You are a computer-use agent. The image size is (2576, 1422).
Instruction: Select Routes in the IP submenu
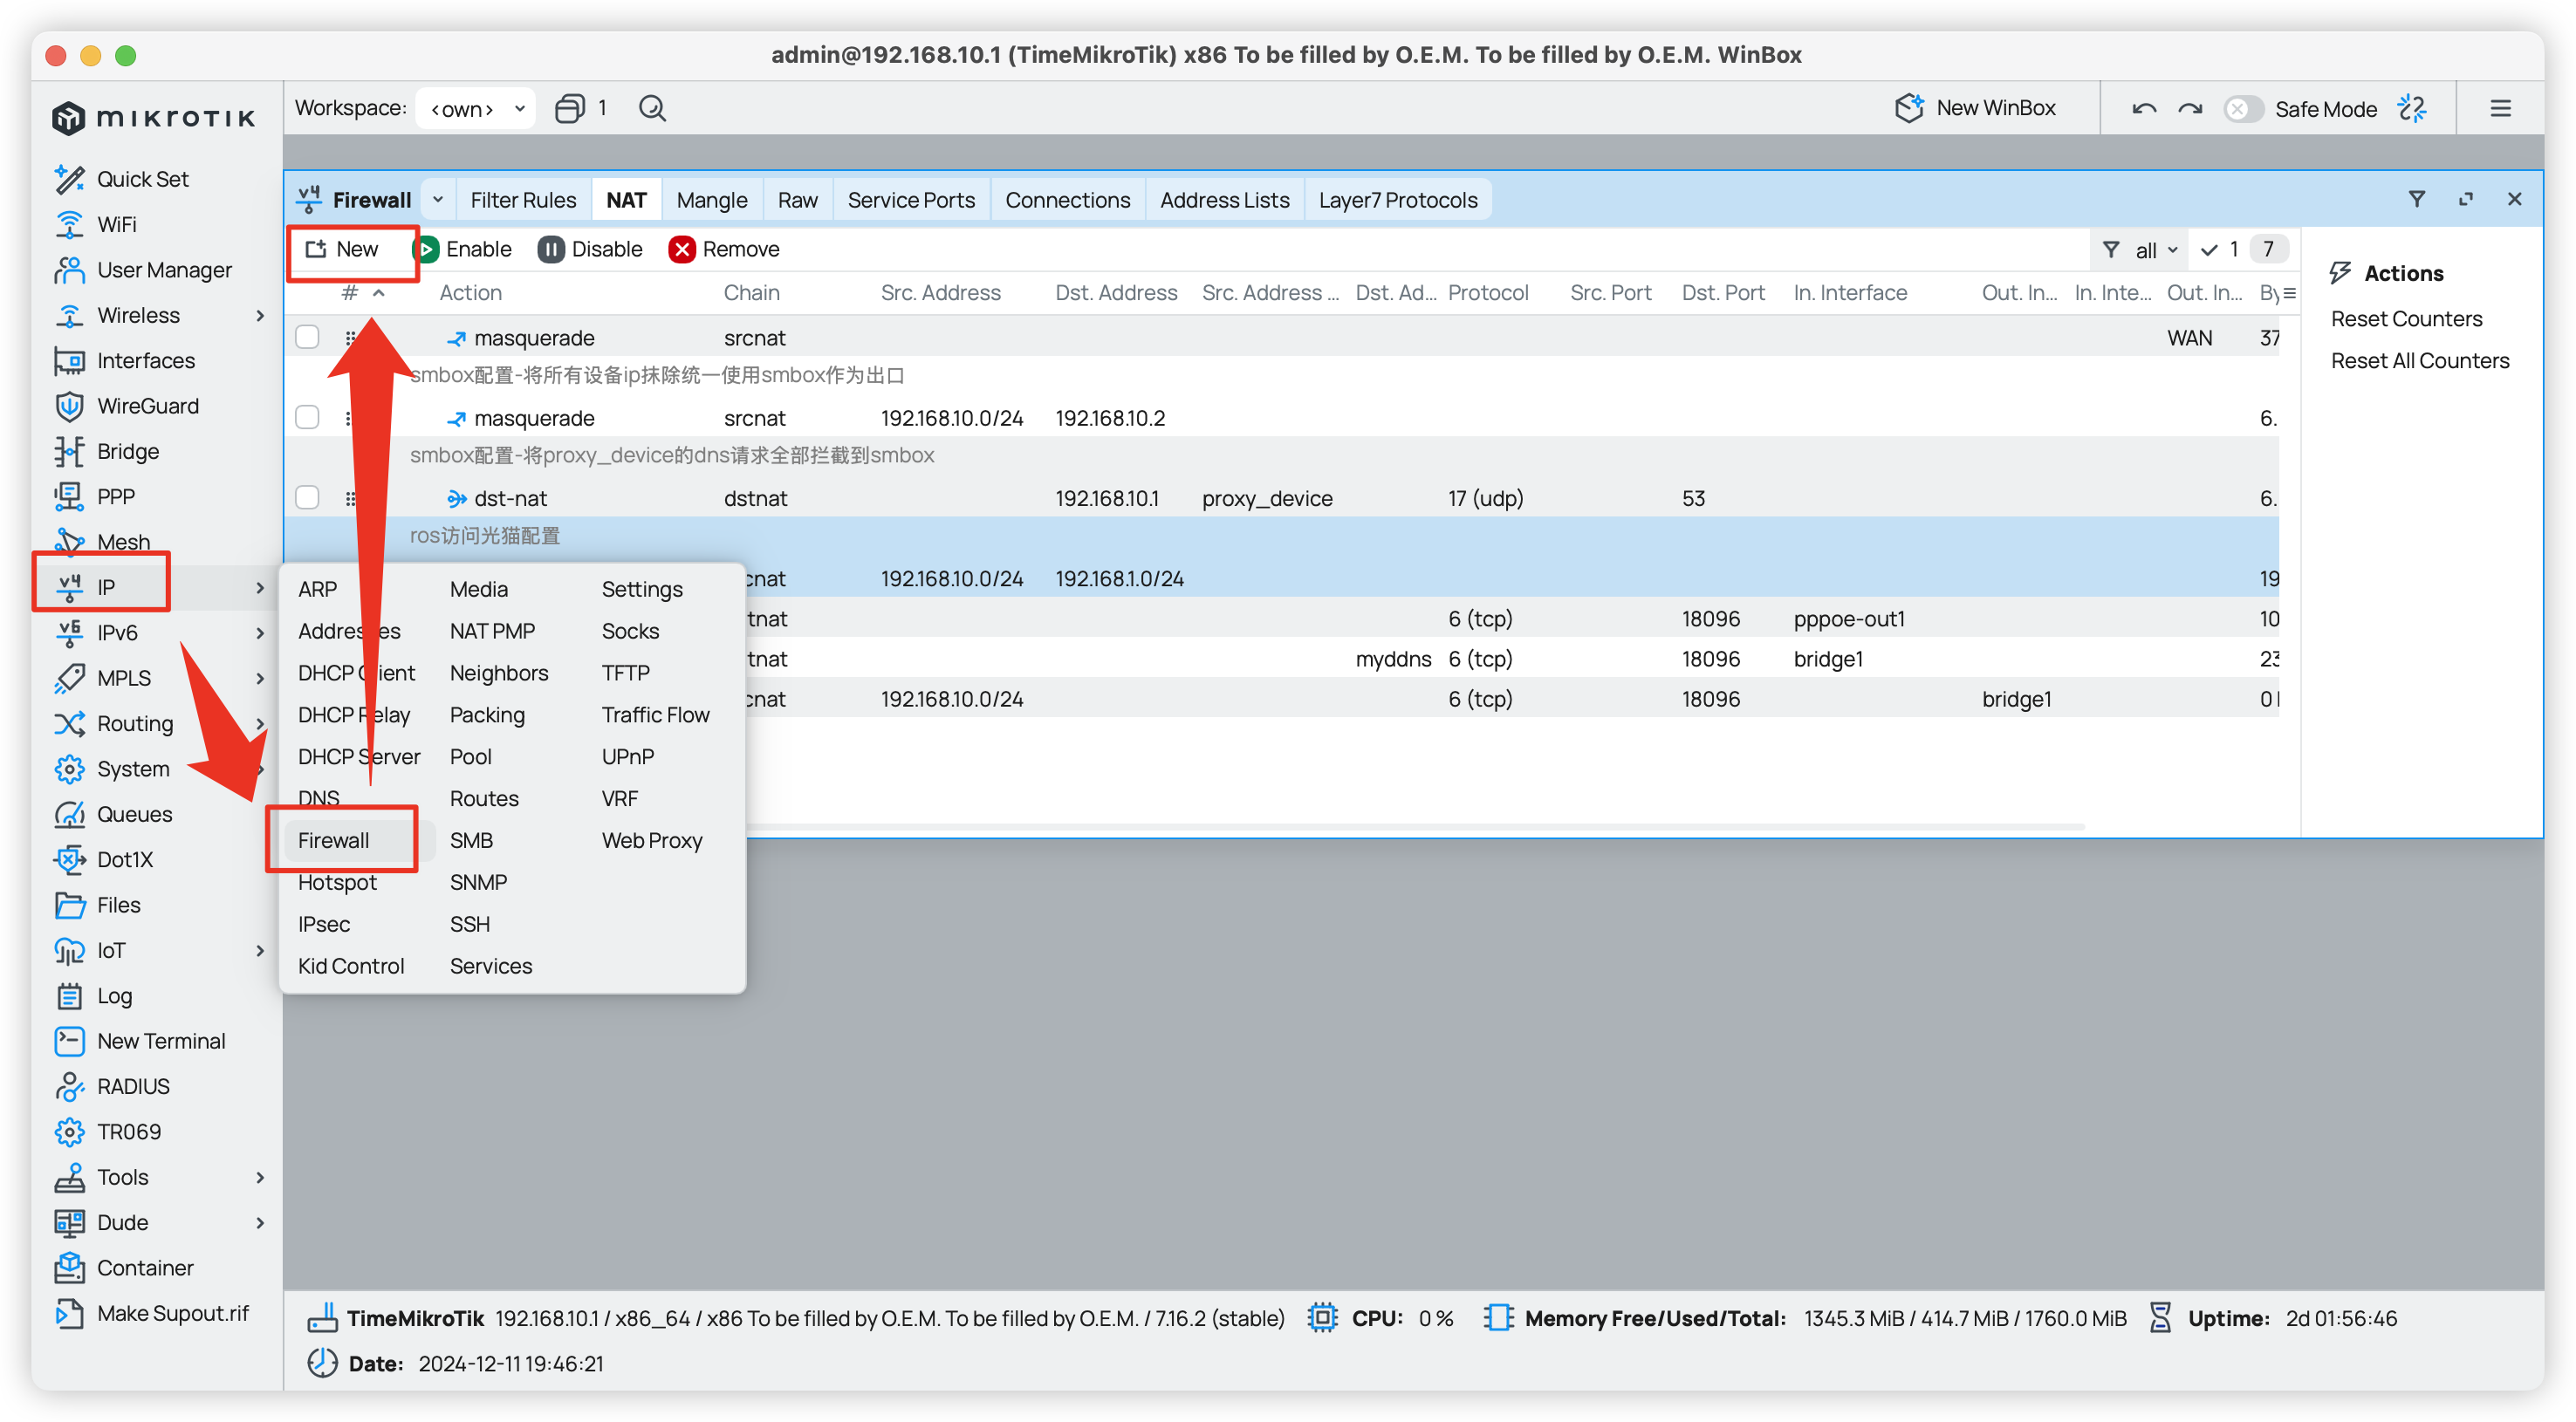click(x=484, y=799)
